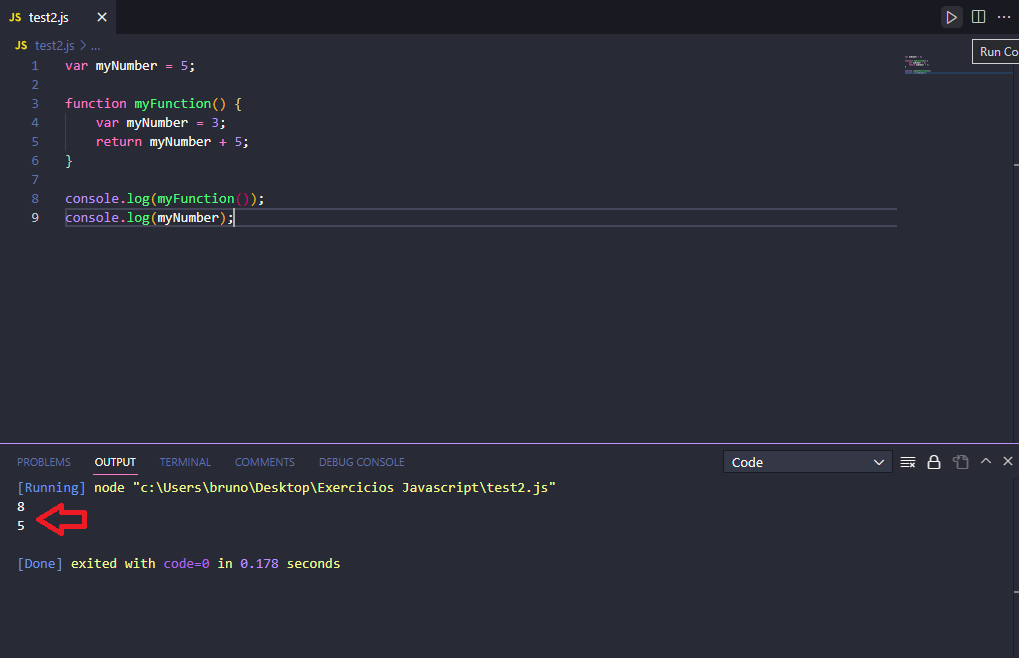Screen dimensions: 1019x658
Task: Click line number 1 in the gutter
Action: pos(35,66)
